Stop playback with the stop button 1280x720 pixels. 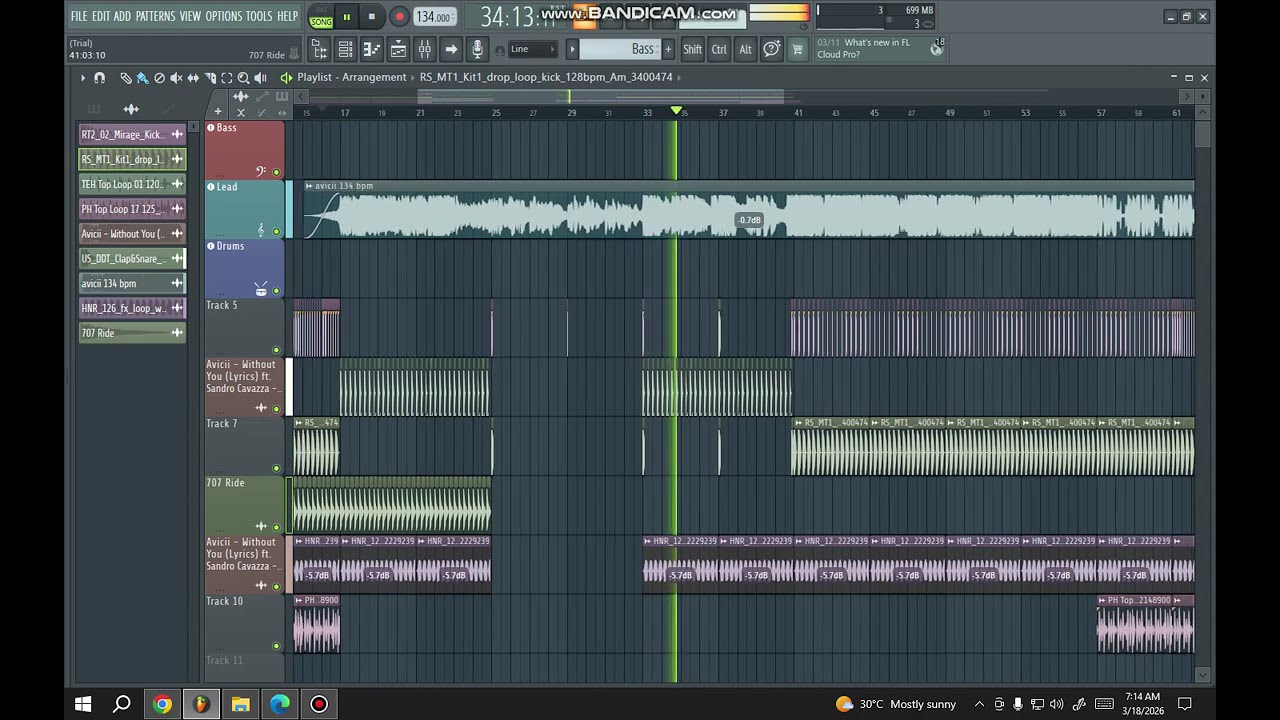371,17
